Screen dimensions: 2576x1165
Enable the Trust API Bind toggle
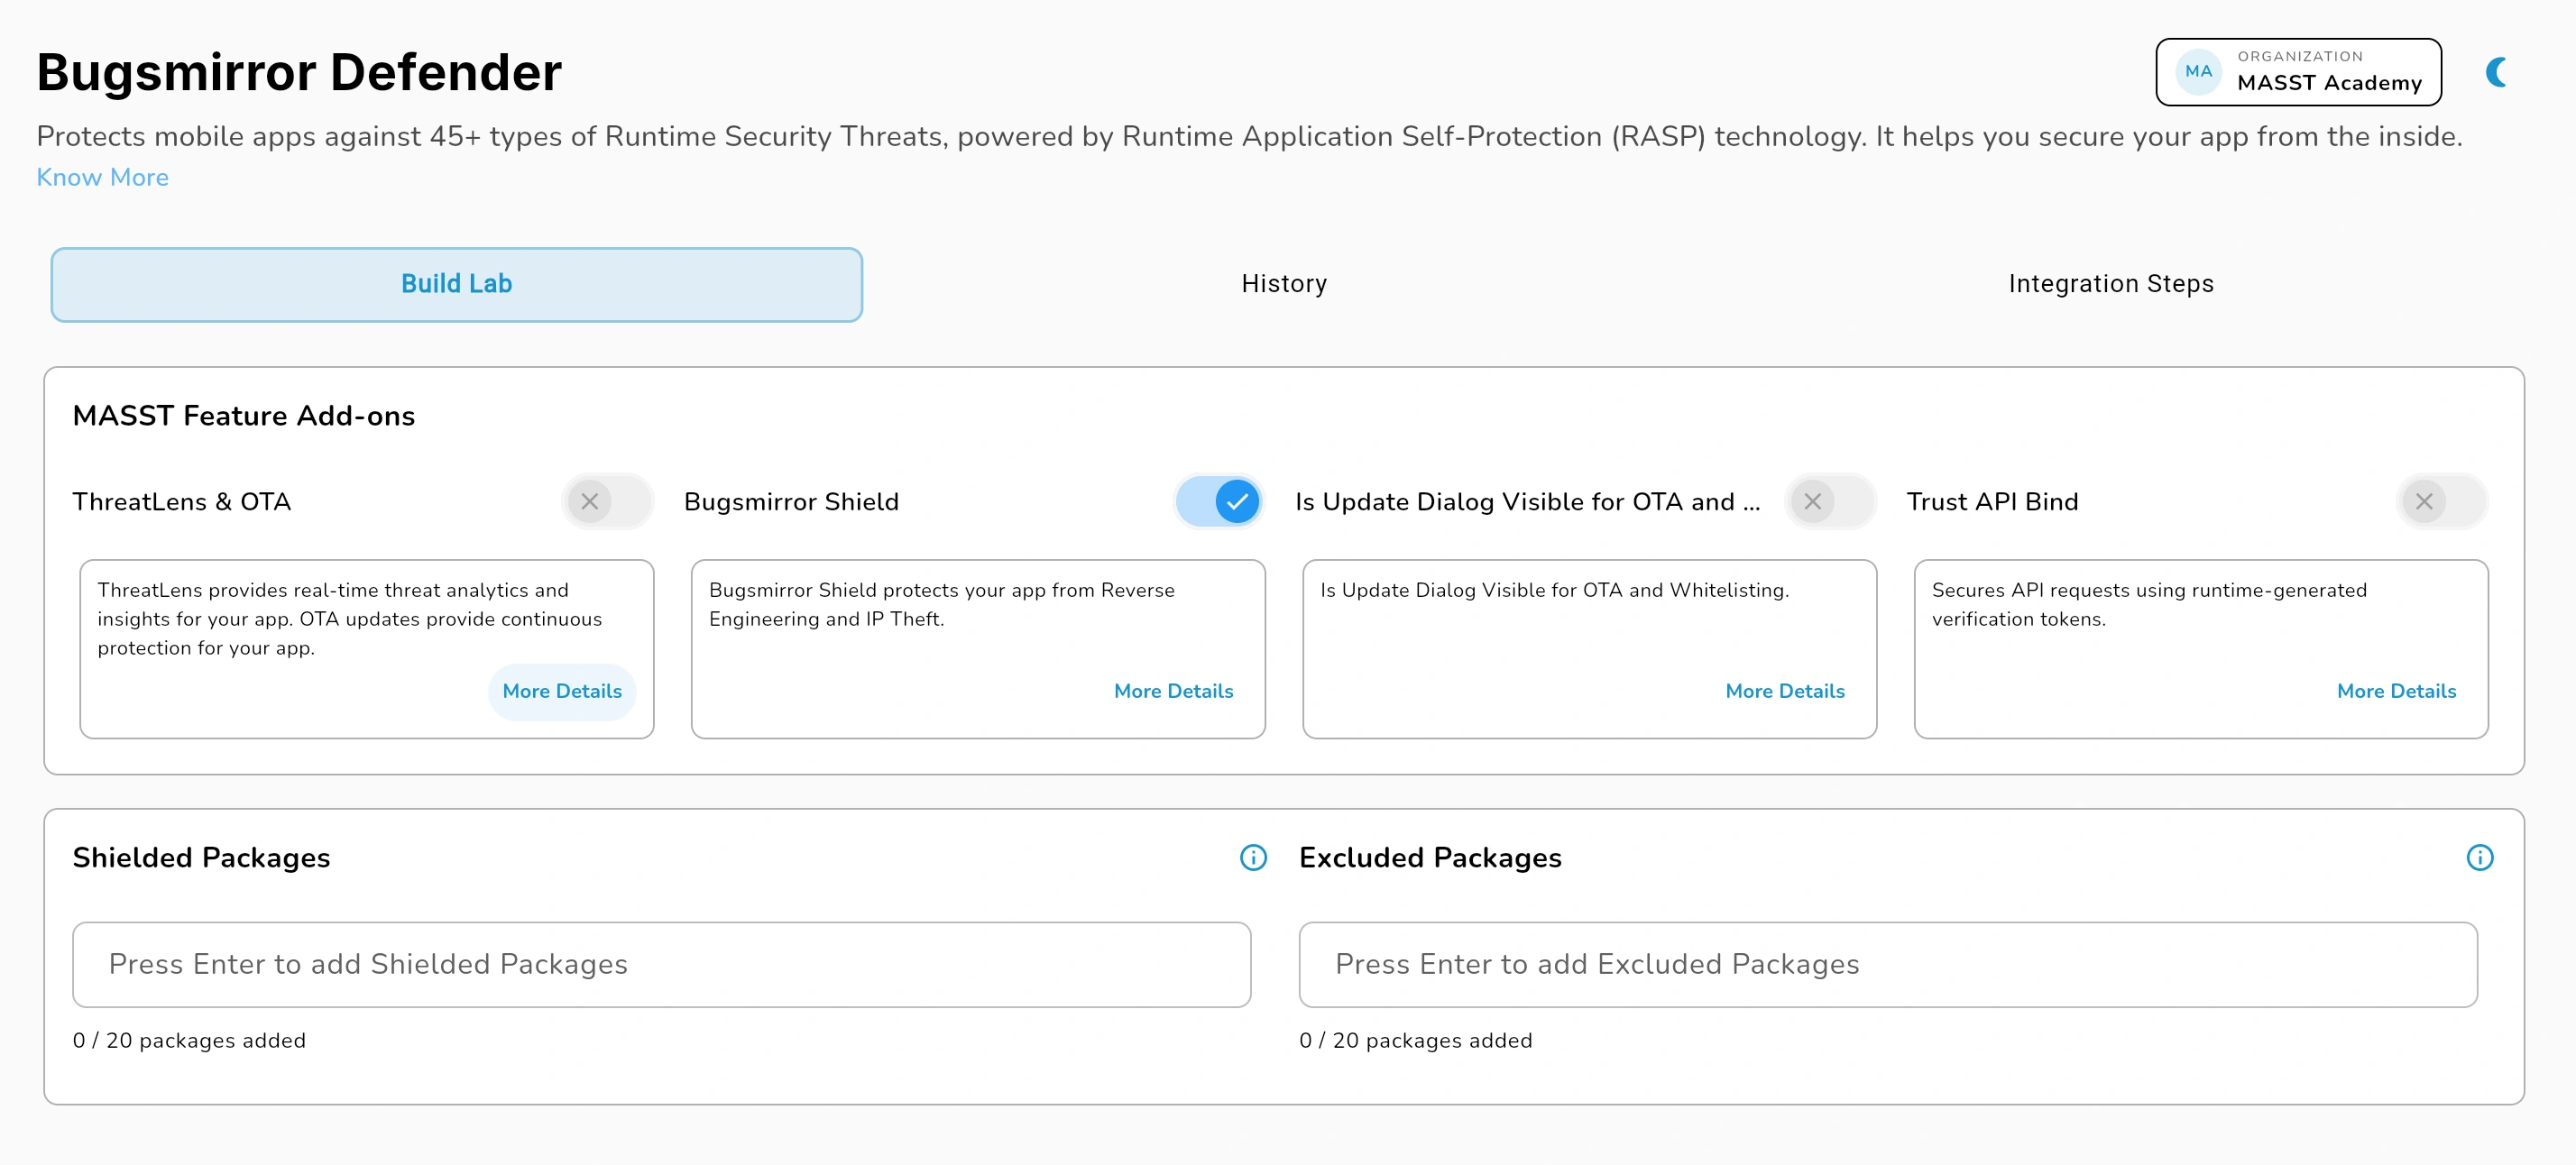pos(2442,501)
